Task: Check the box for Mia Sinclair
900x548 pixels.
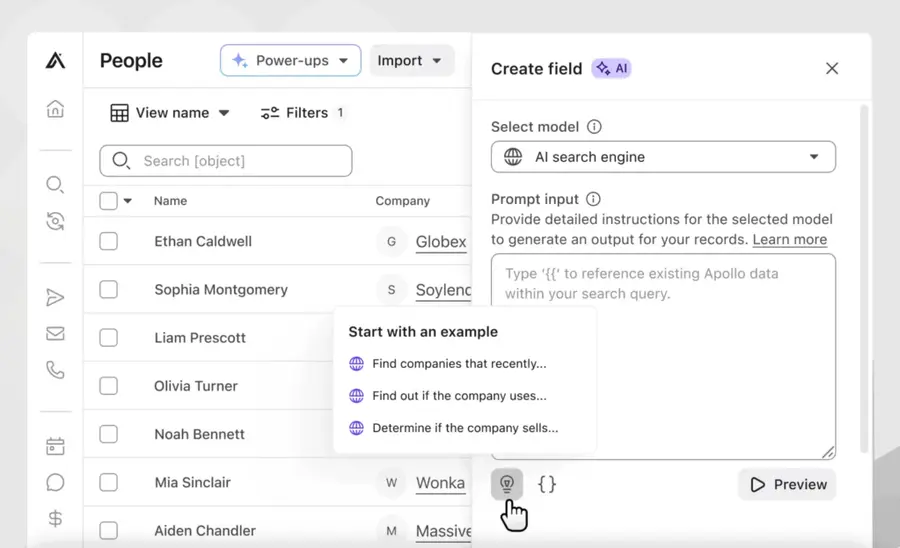Action: [108, 482]
